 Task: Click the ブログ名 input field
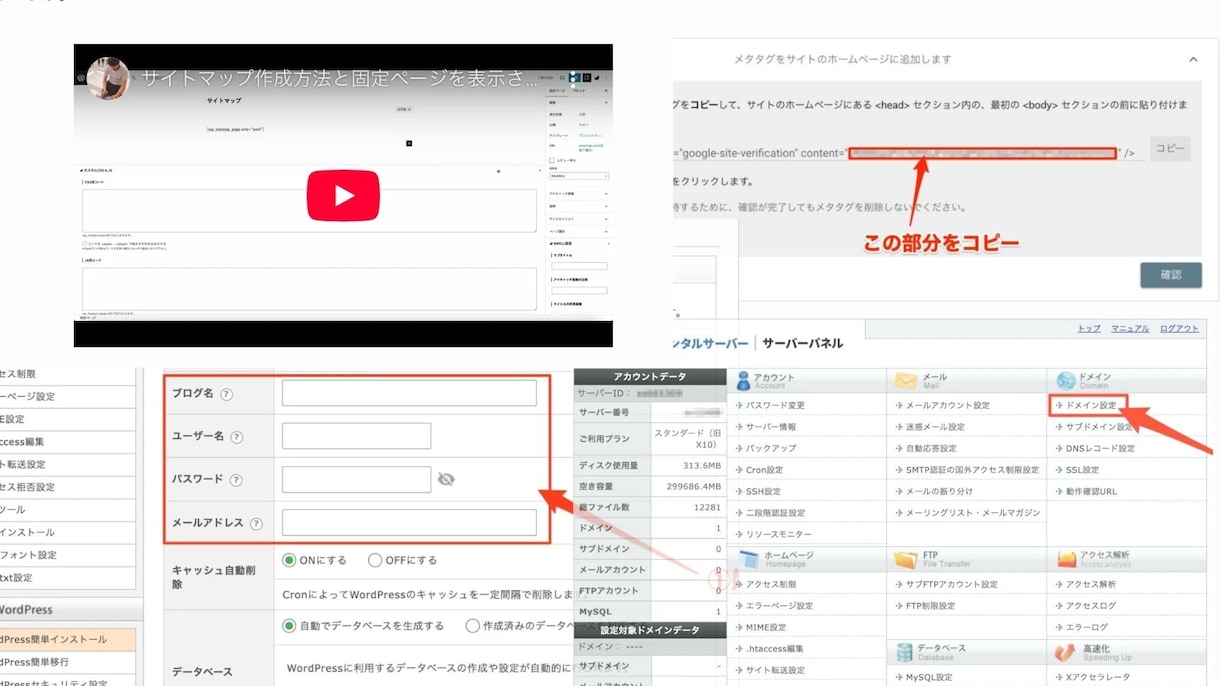(x=409, y=393)
